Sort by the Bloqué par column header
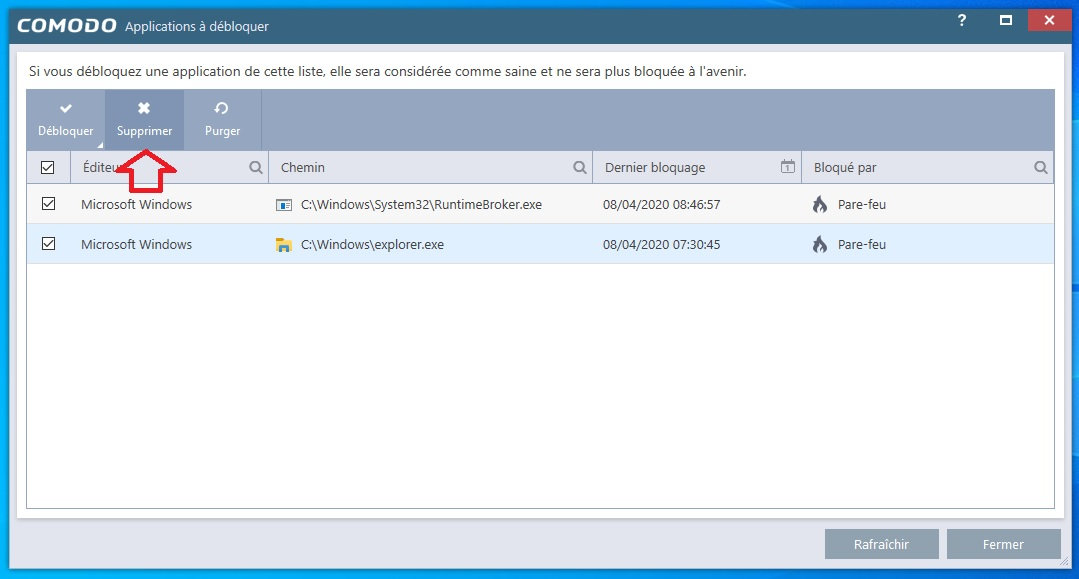The height and width of the screenshot is (579, 1079). [845, 167]
